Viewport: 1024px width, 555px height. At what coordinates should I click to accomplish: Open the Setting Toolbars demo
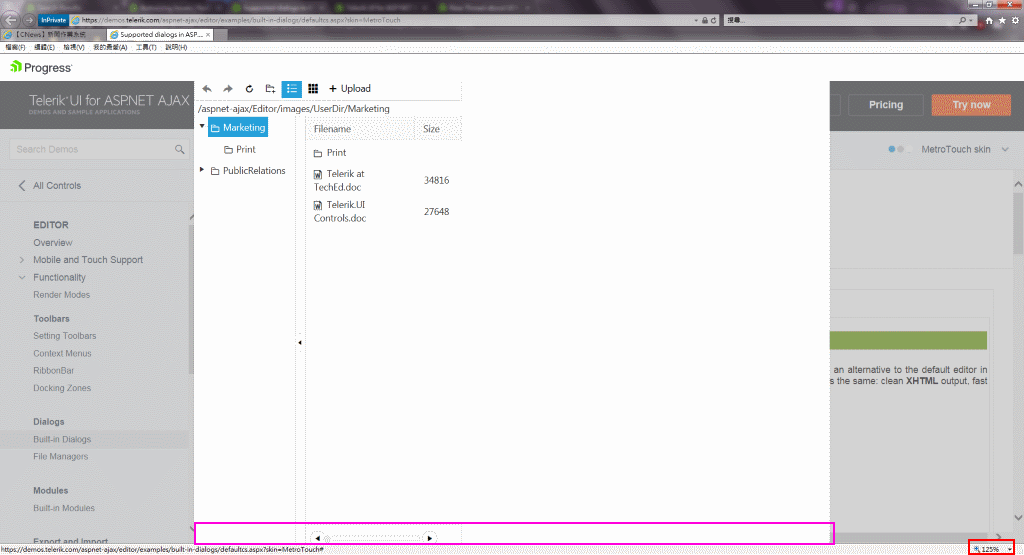pos(65,336)
